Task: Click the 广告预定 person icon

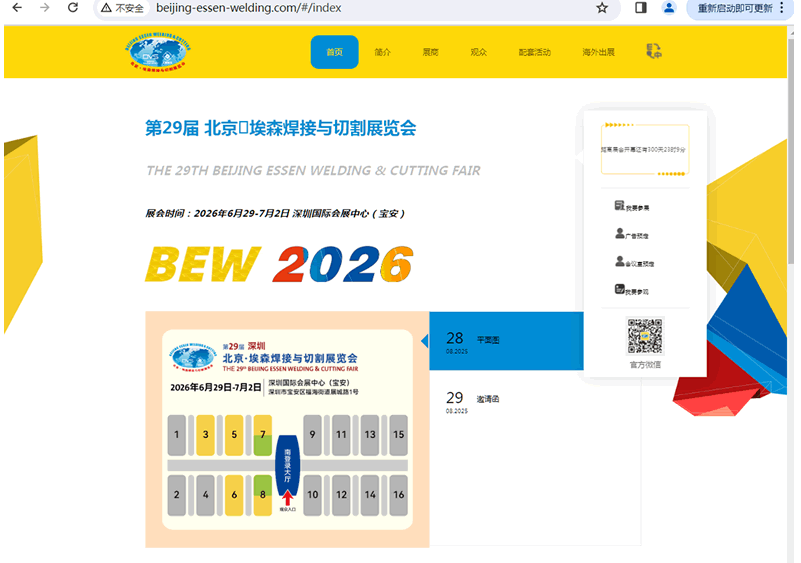Action: click(619, 234)
